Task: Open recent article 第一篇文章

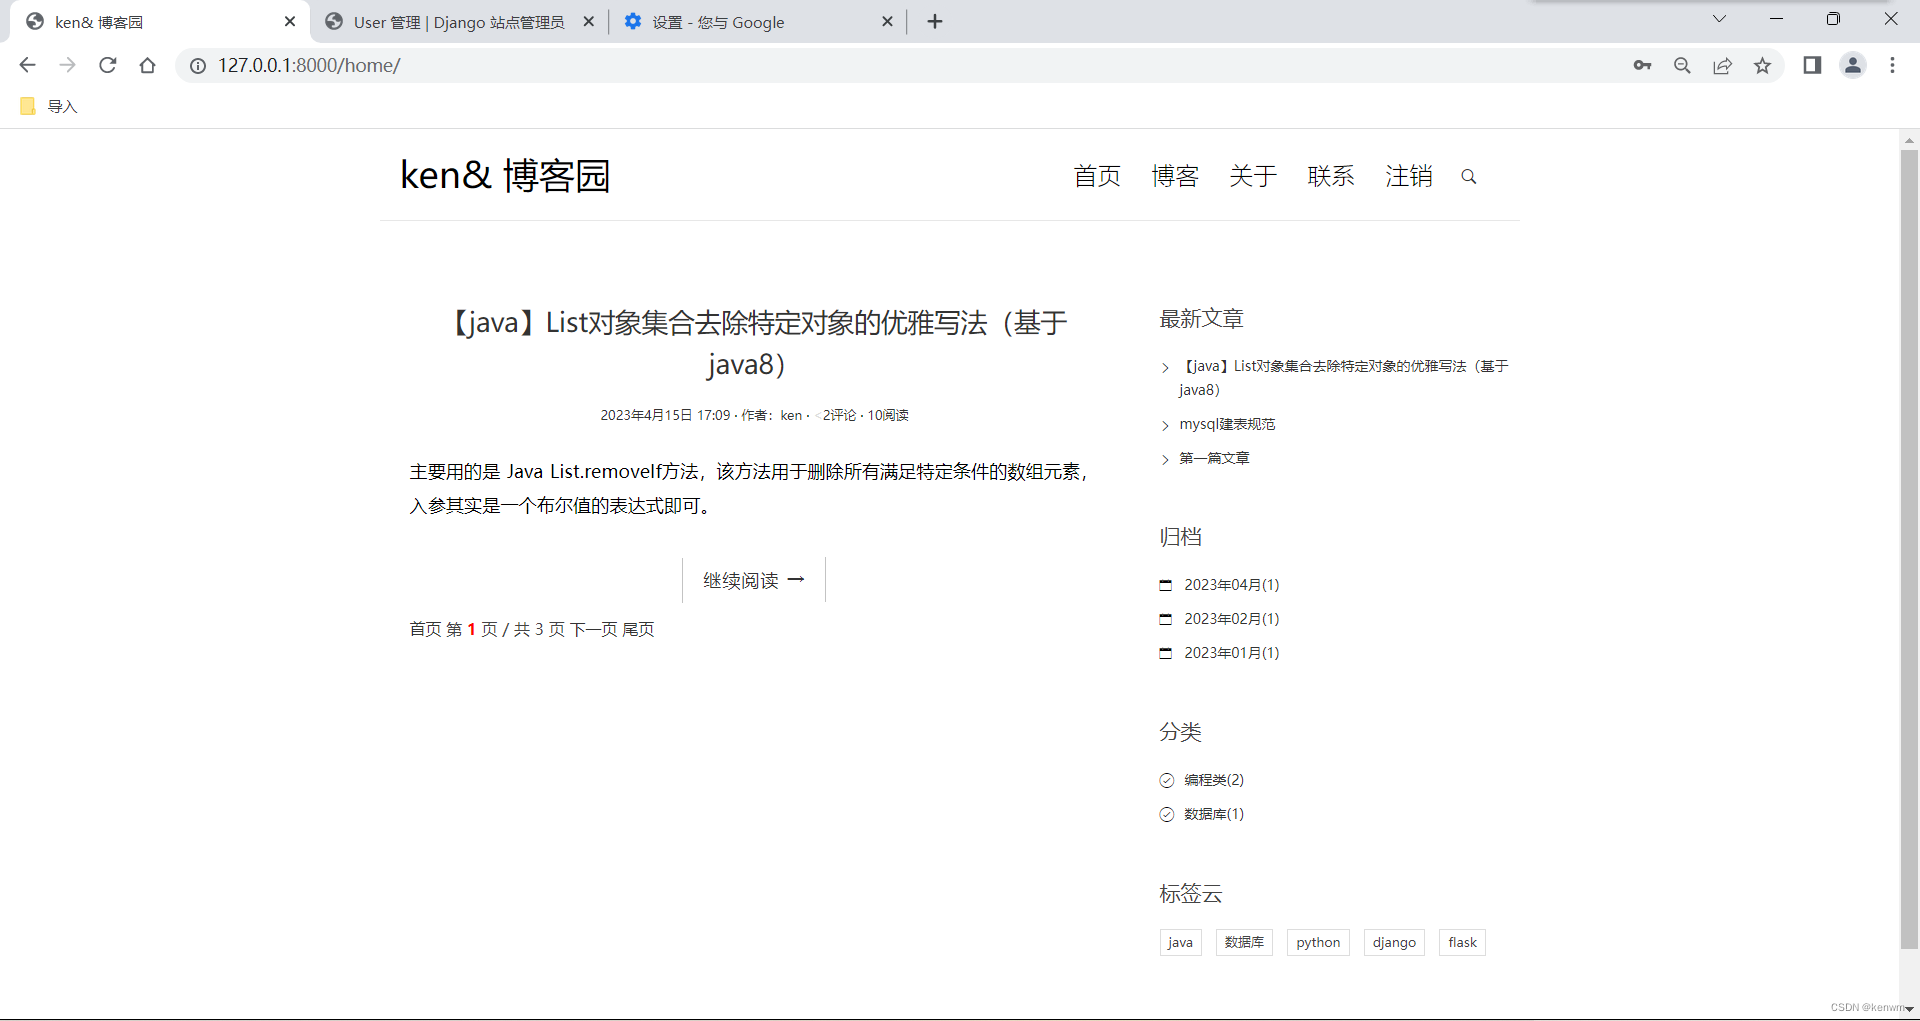Action: tap(1214, 458)
